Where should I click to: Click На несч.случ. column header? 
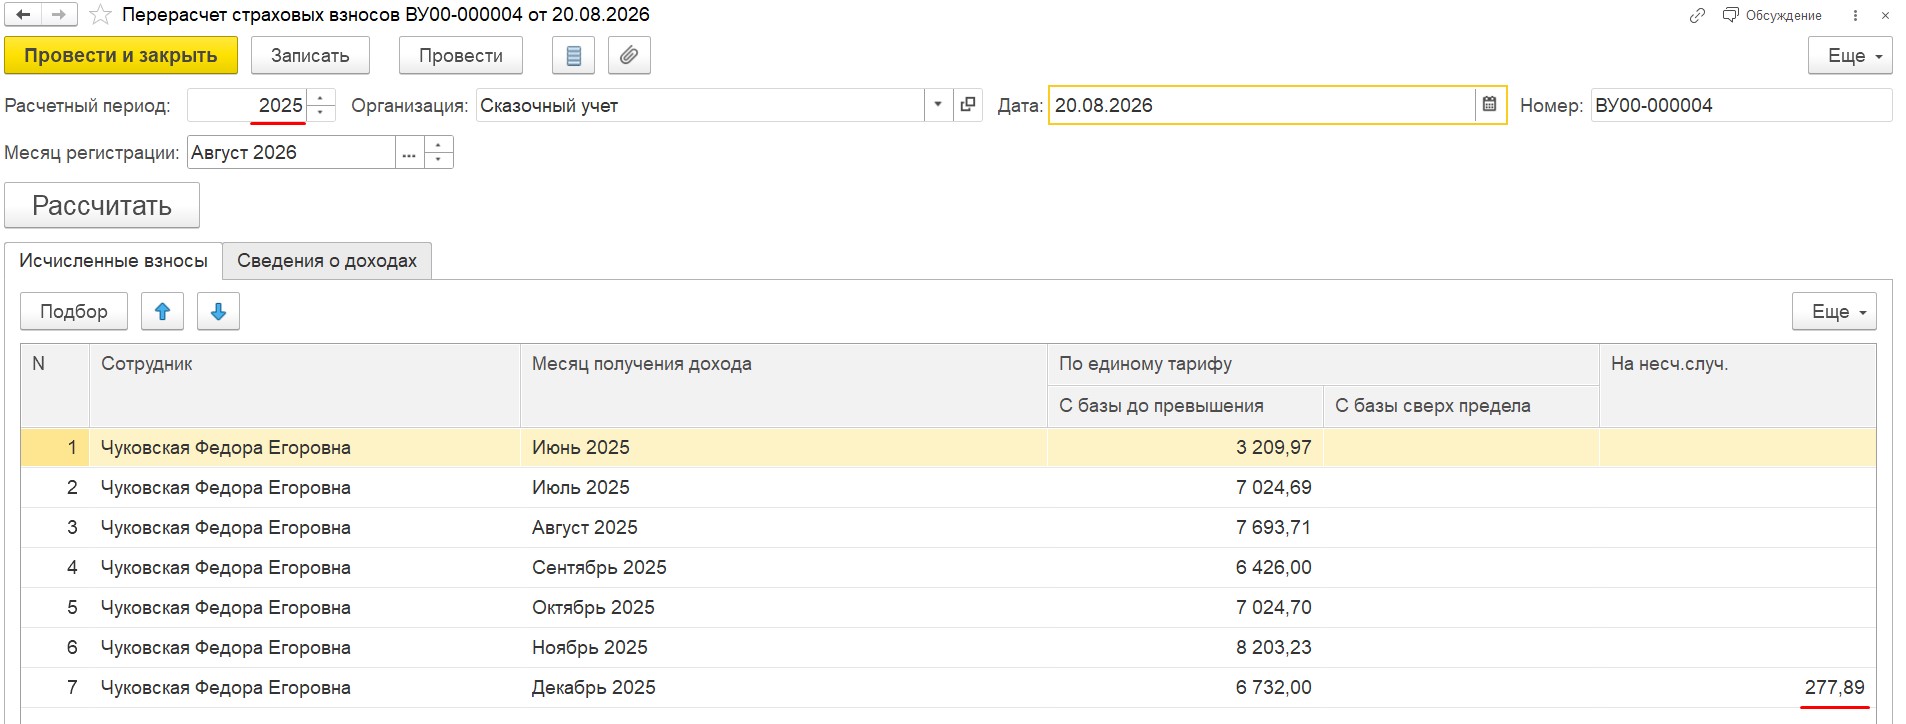[x=1738, y=386]
